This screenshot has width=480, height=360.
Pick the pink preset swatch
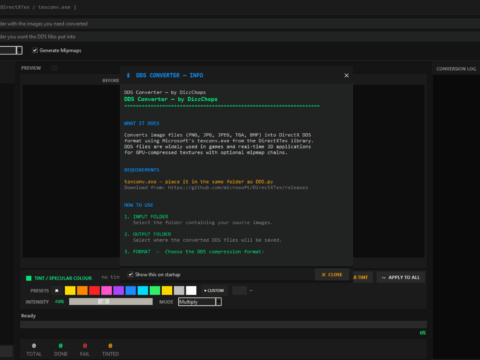[x=106, y=291]
